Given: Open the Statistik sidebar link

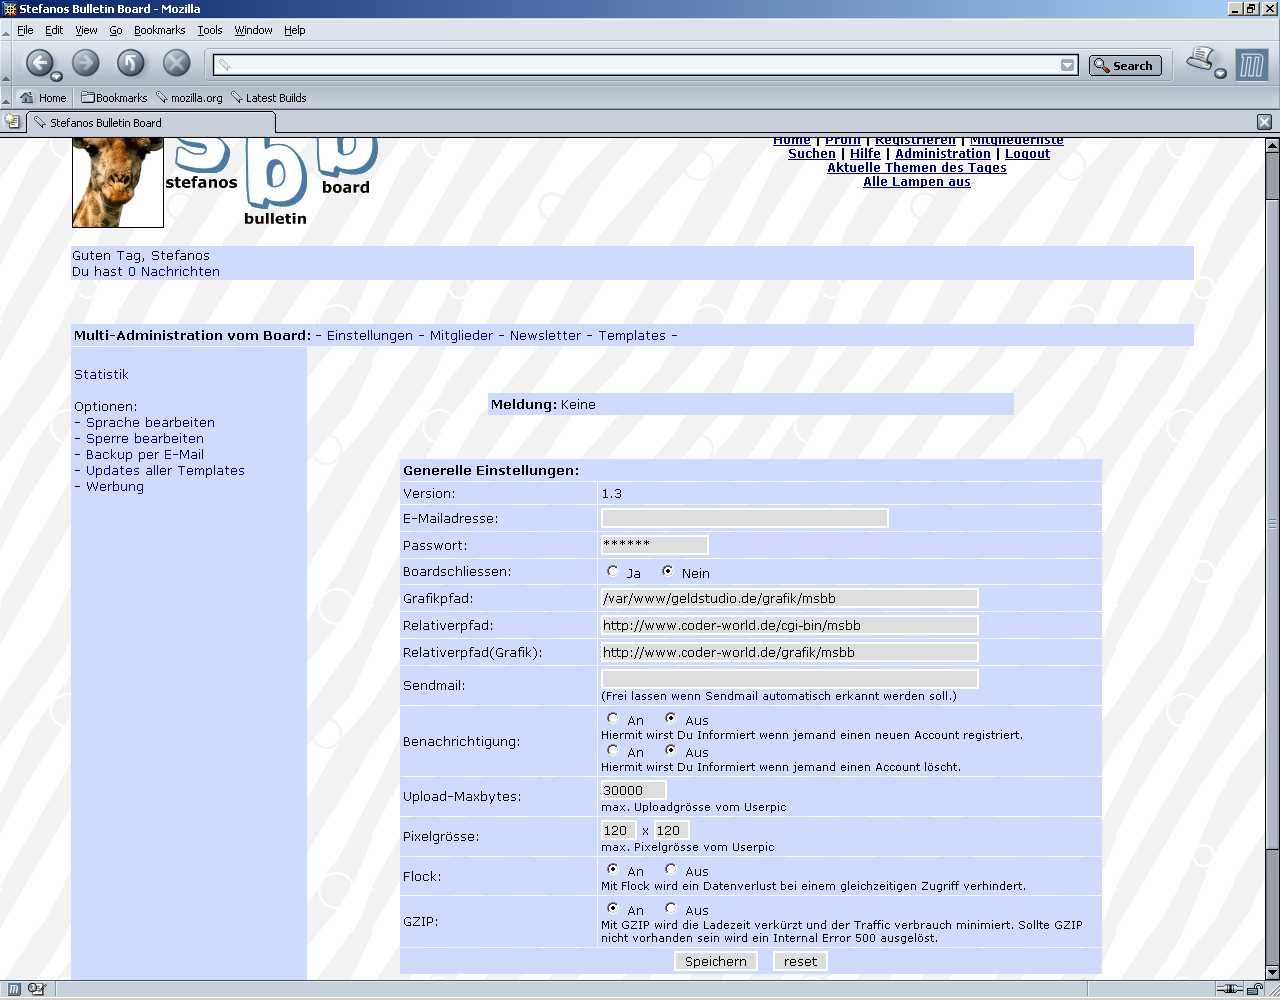Looking at the screenshot, I should pos(101,375).
